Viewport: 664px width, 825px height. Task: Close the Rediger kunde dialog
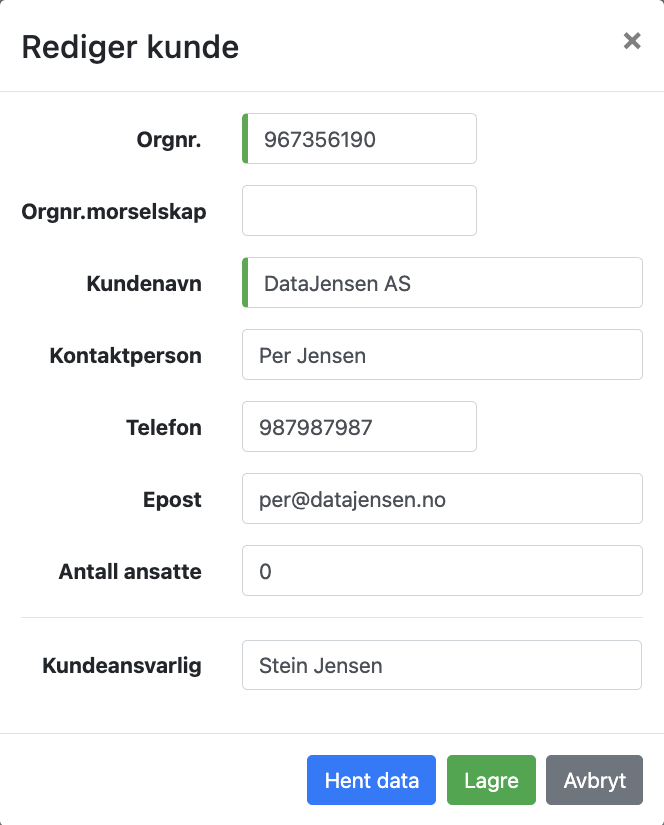pos(631,41)
